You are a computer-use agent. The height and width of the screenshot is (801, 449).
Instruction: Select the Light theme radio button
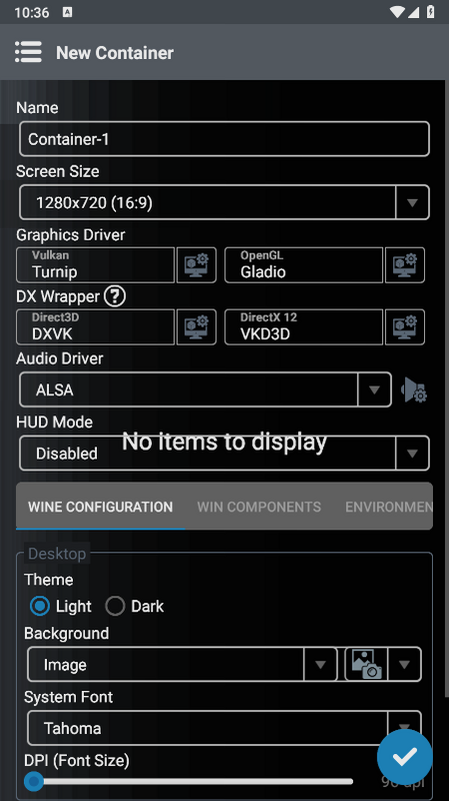point(40,606)
